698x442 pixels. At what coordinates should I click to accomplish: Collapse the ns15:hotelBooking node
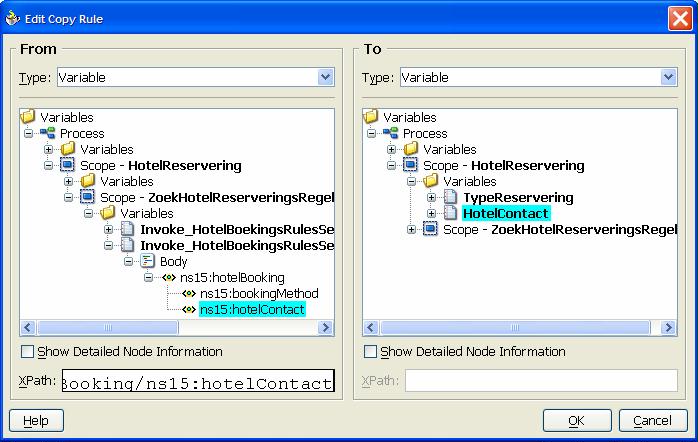[149, 277]
